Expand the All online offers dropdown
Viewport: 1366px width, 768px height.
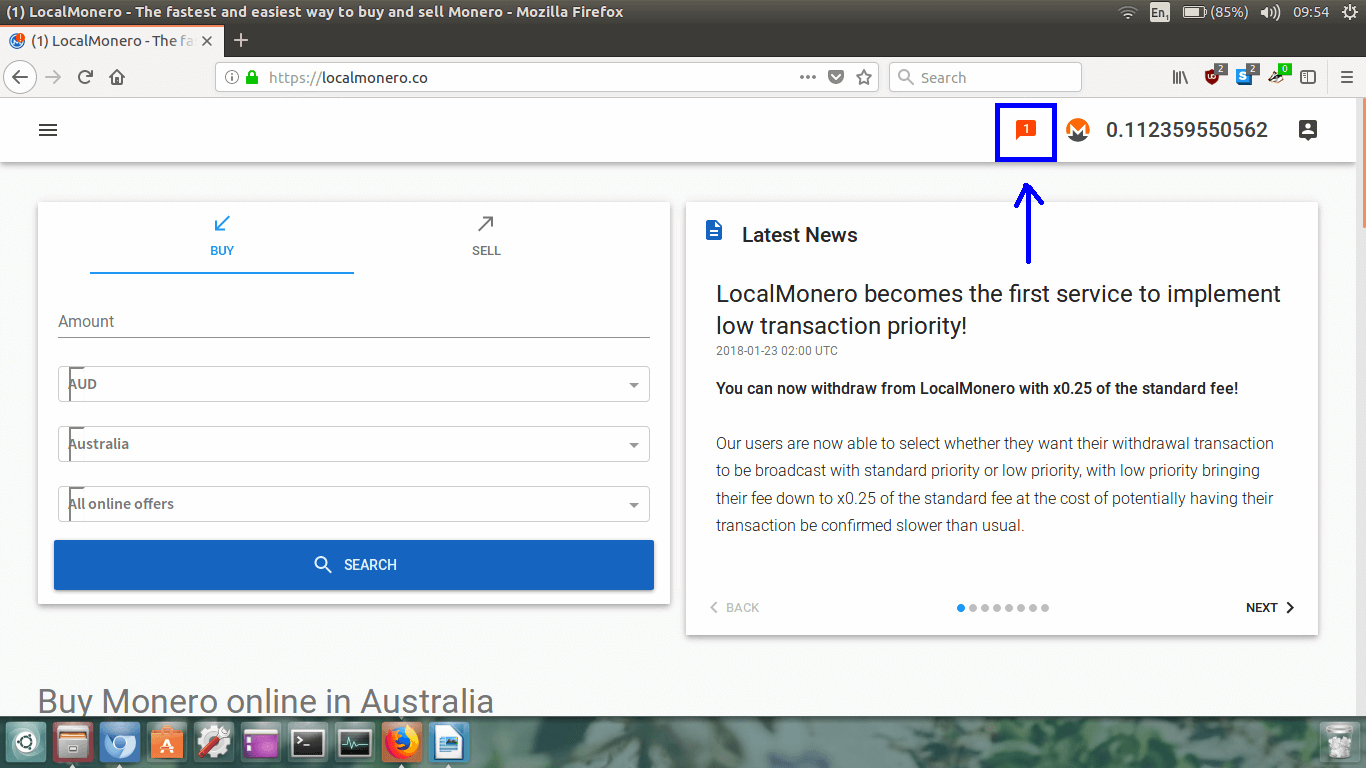click(x=354, y=504)
